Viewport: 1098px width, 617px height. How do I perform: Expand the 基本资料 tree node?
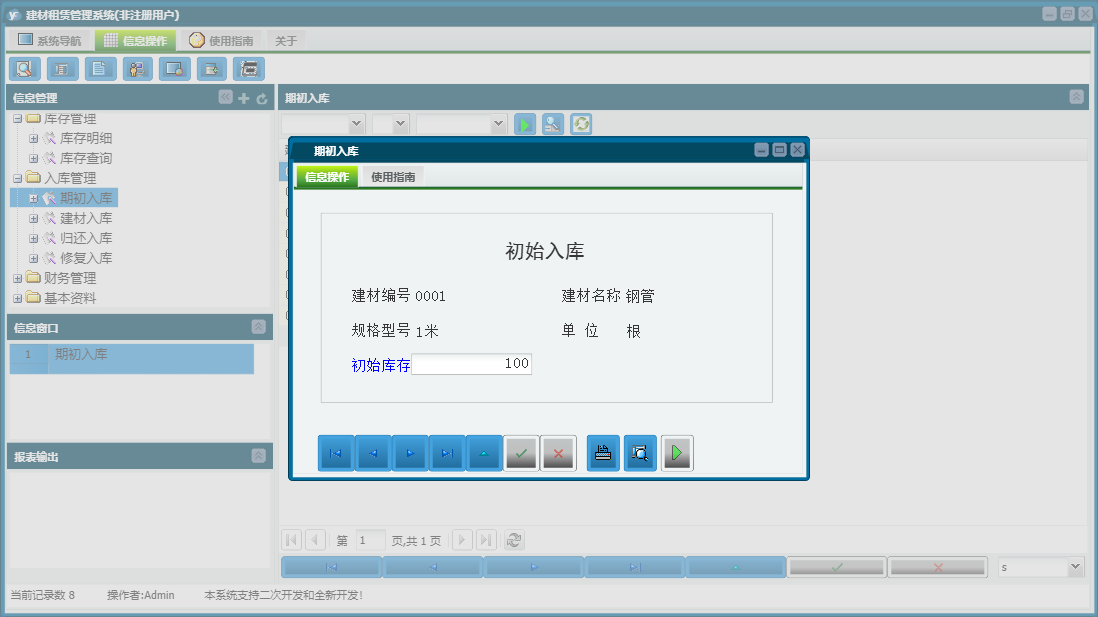click(x=16, y=297)
